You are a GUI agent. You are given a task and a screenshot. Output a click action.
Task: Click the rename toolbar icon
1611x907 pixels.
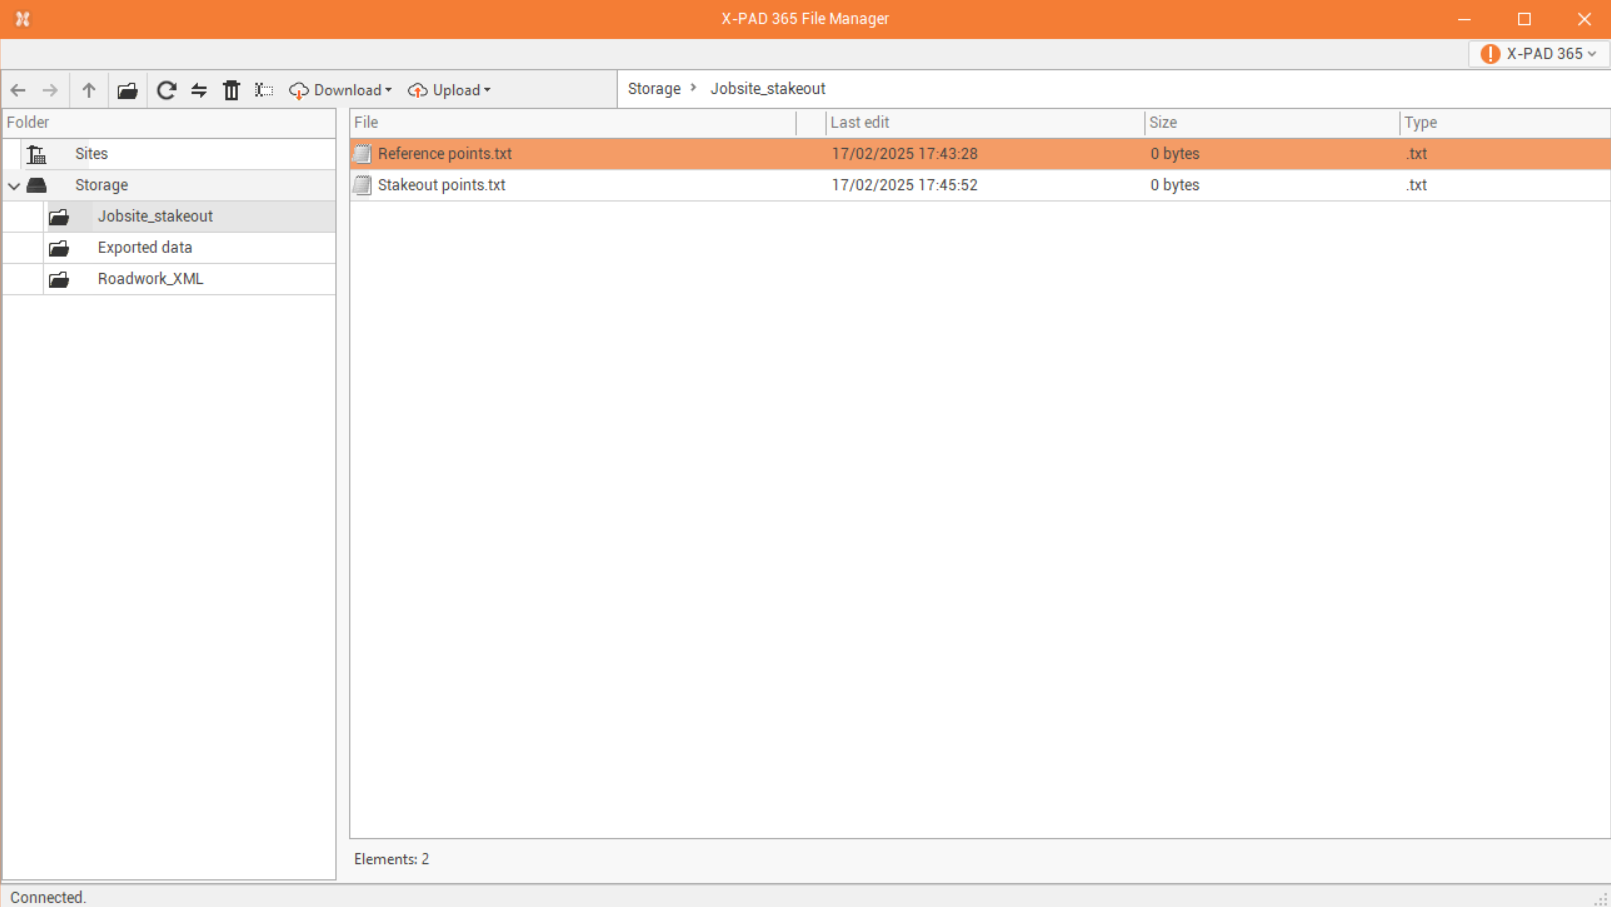(264, 90)
